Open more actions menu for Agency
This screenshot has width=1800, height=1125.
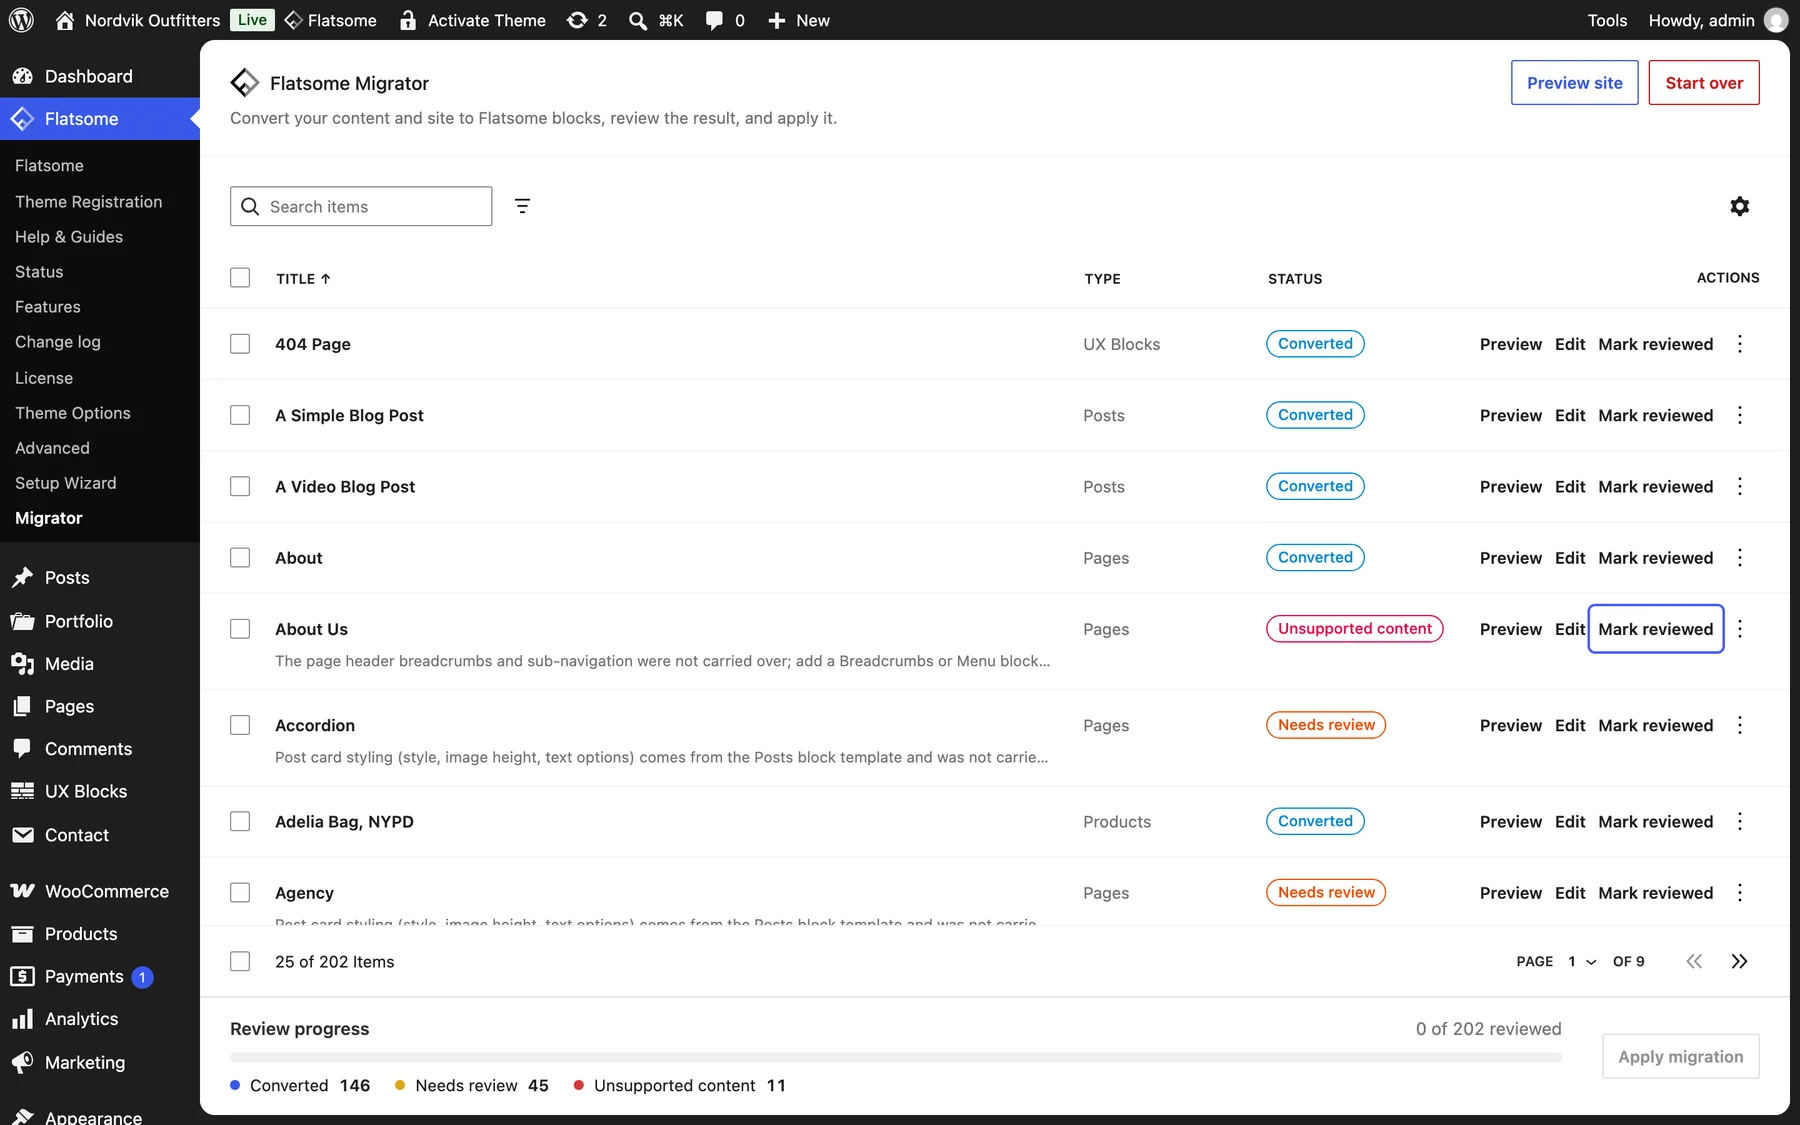(x=1740, y=893)
